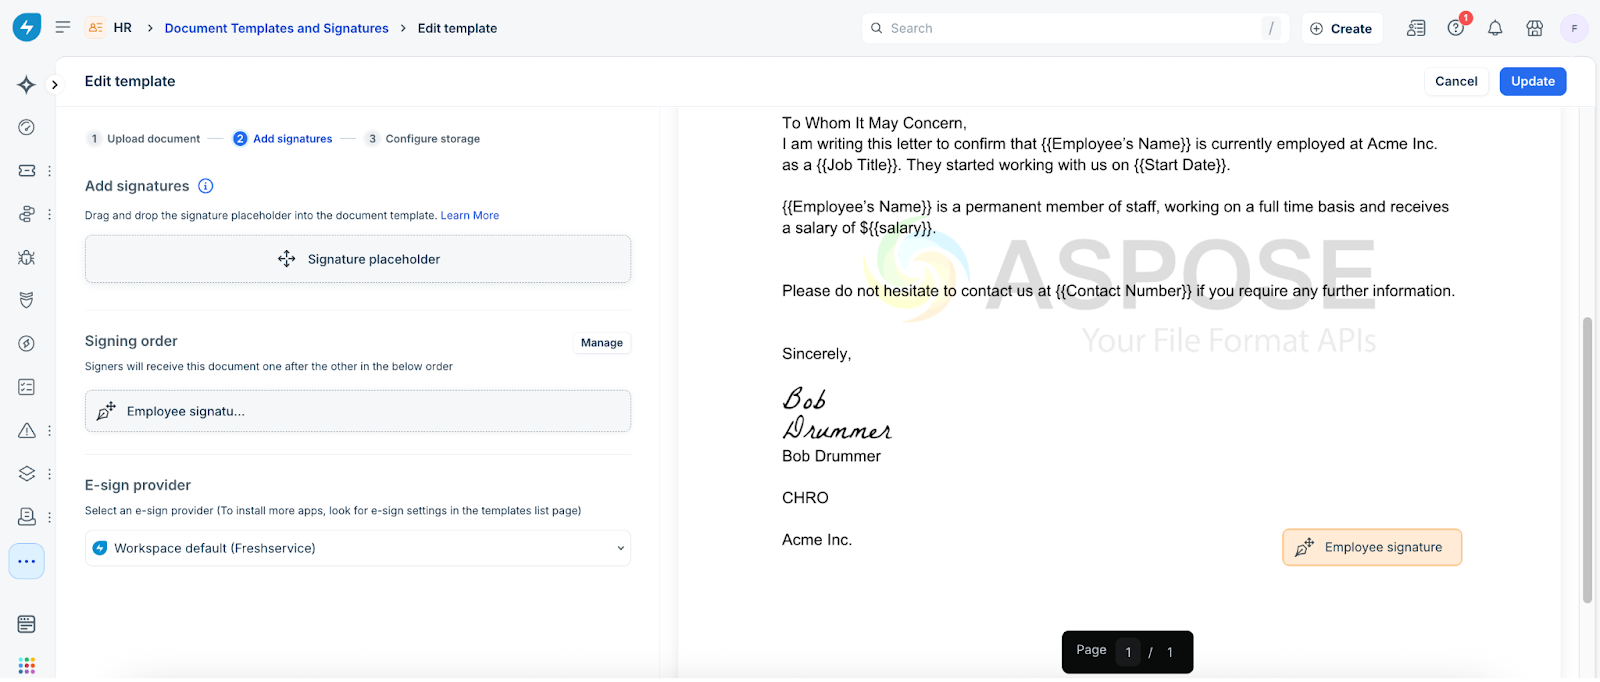Click the Create button
Screen dimensions: 1600x682
click(x=1341, y=28)
